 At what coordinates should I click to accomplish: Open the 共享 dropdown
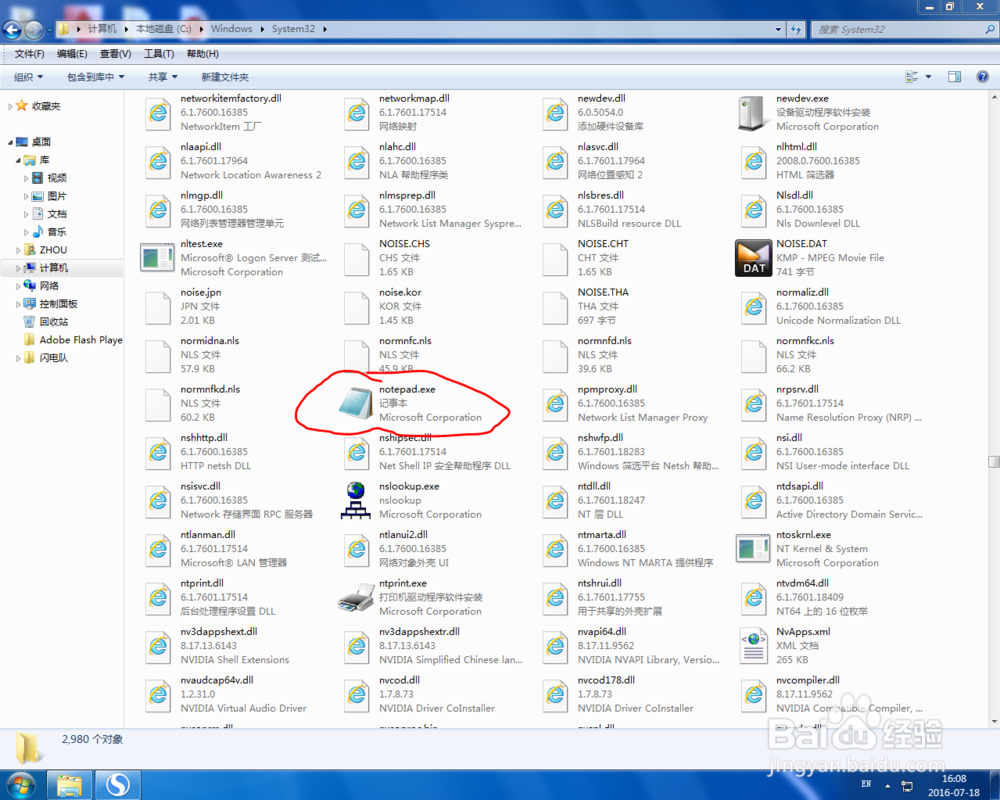[163, 77]
